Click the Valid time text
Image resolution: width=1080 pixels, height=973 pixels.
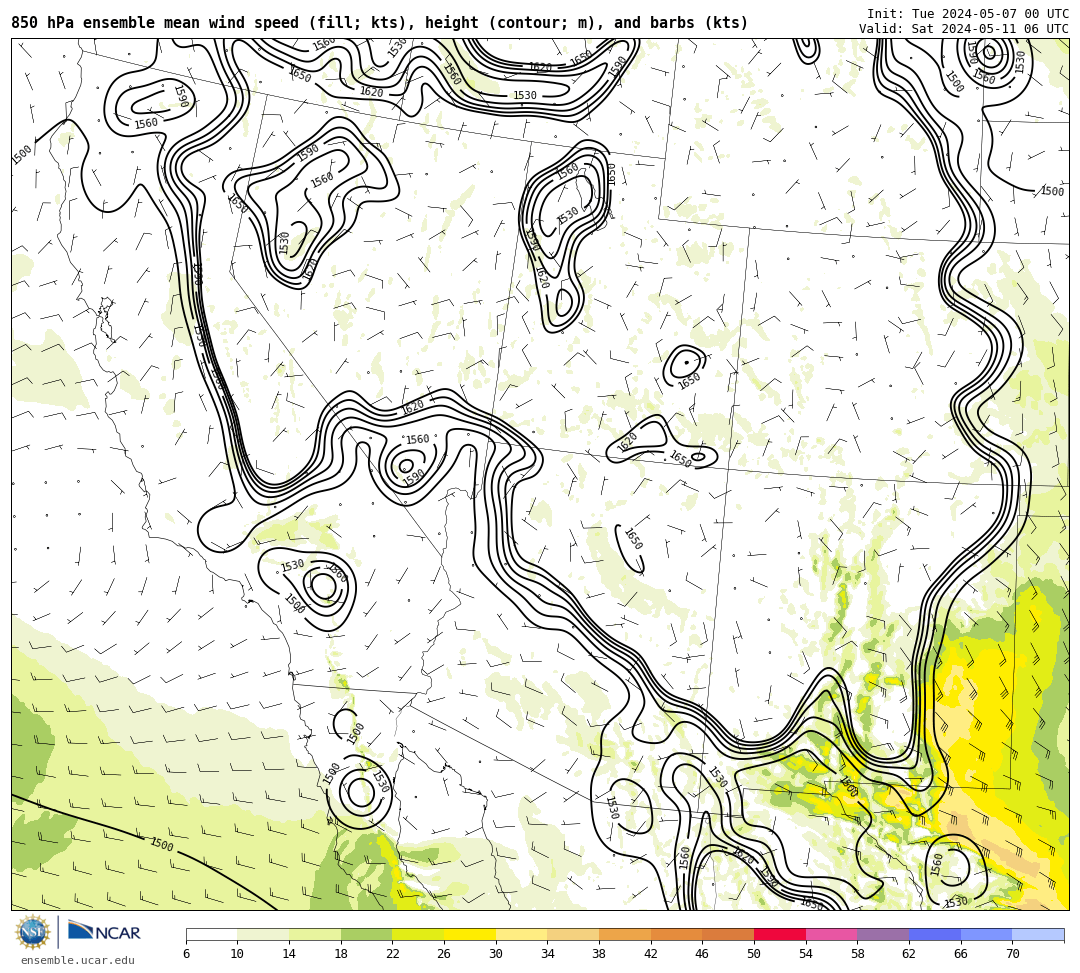tap(964, 29)
